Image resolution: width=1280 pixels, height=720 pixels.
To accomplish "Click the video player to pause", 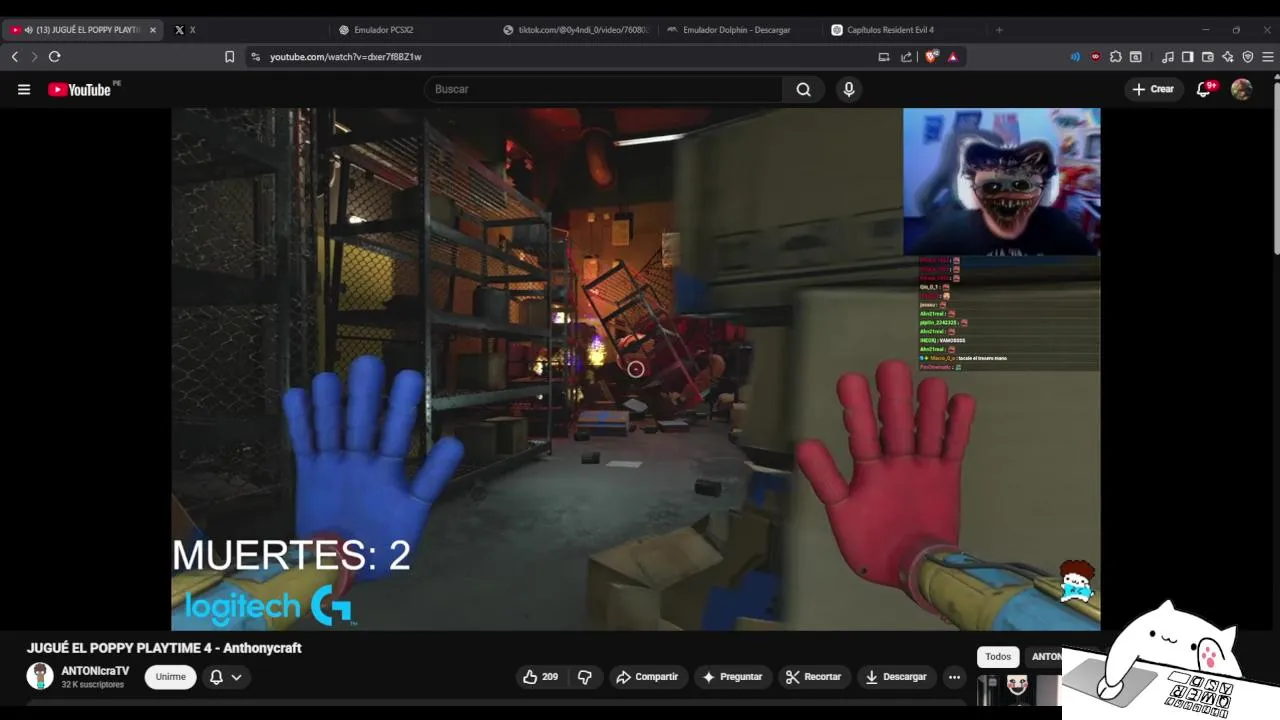I will pos(636,369).
